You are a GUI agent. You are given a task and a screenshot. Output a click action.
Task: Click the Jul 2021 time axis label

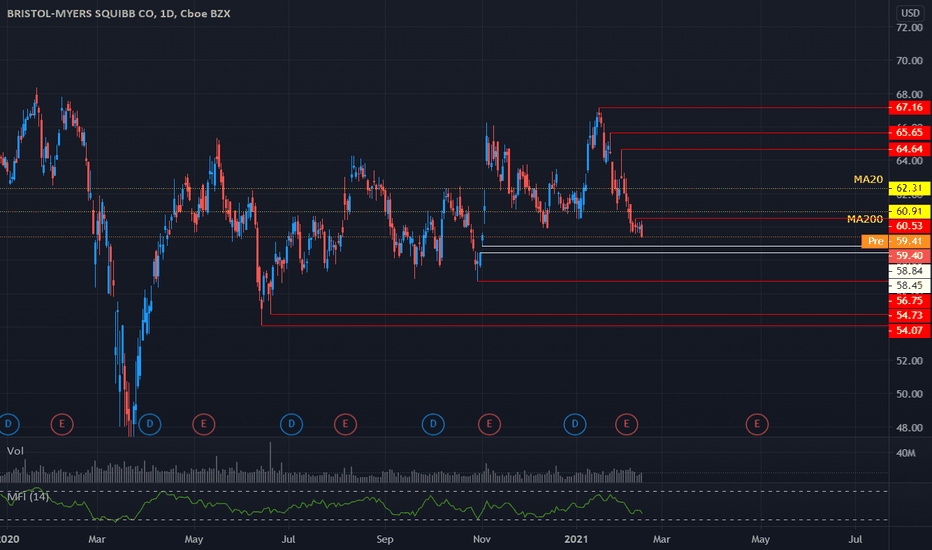[855, 539]
